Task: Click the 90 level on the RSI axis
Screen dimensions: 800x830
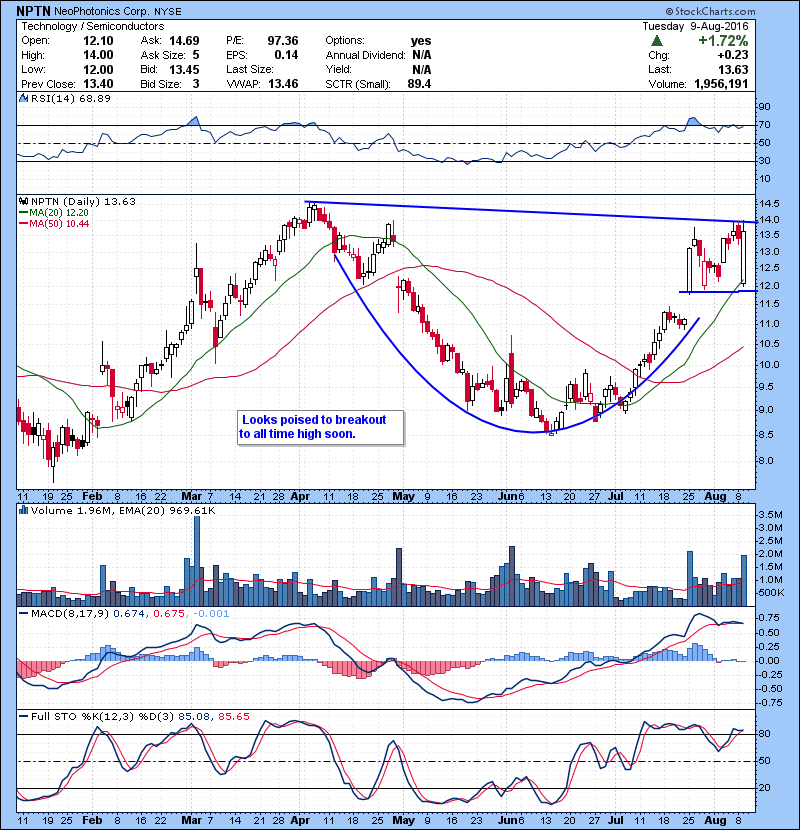Action: click(x=765, y=106)
